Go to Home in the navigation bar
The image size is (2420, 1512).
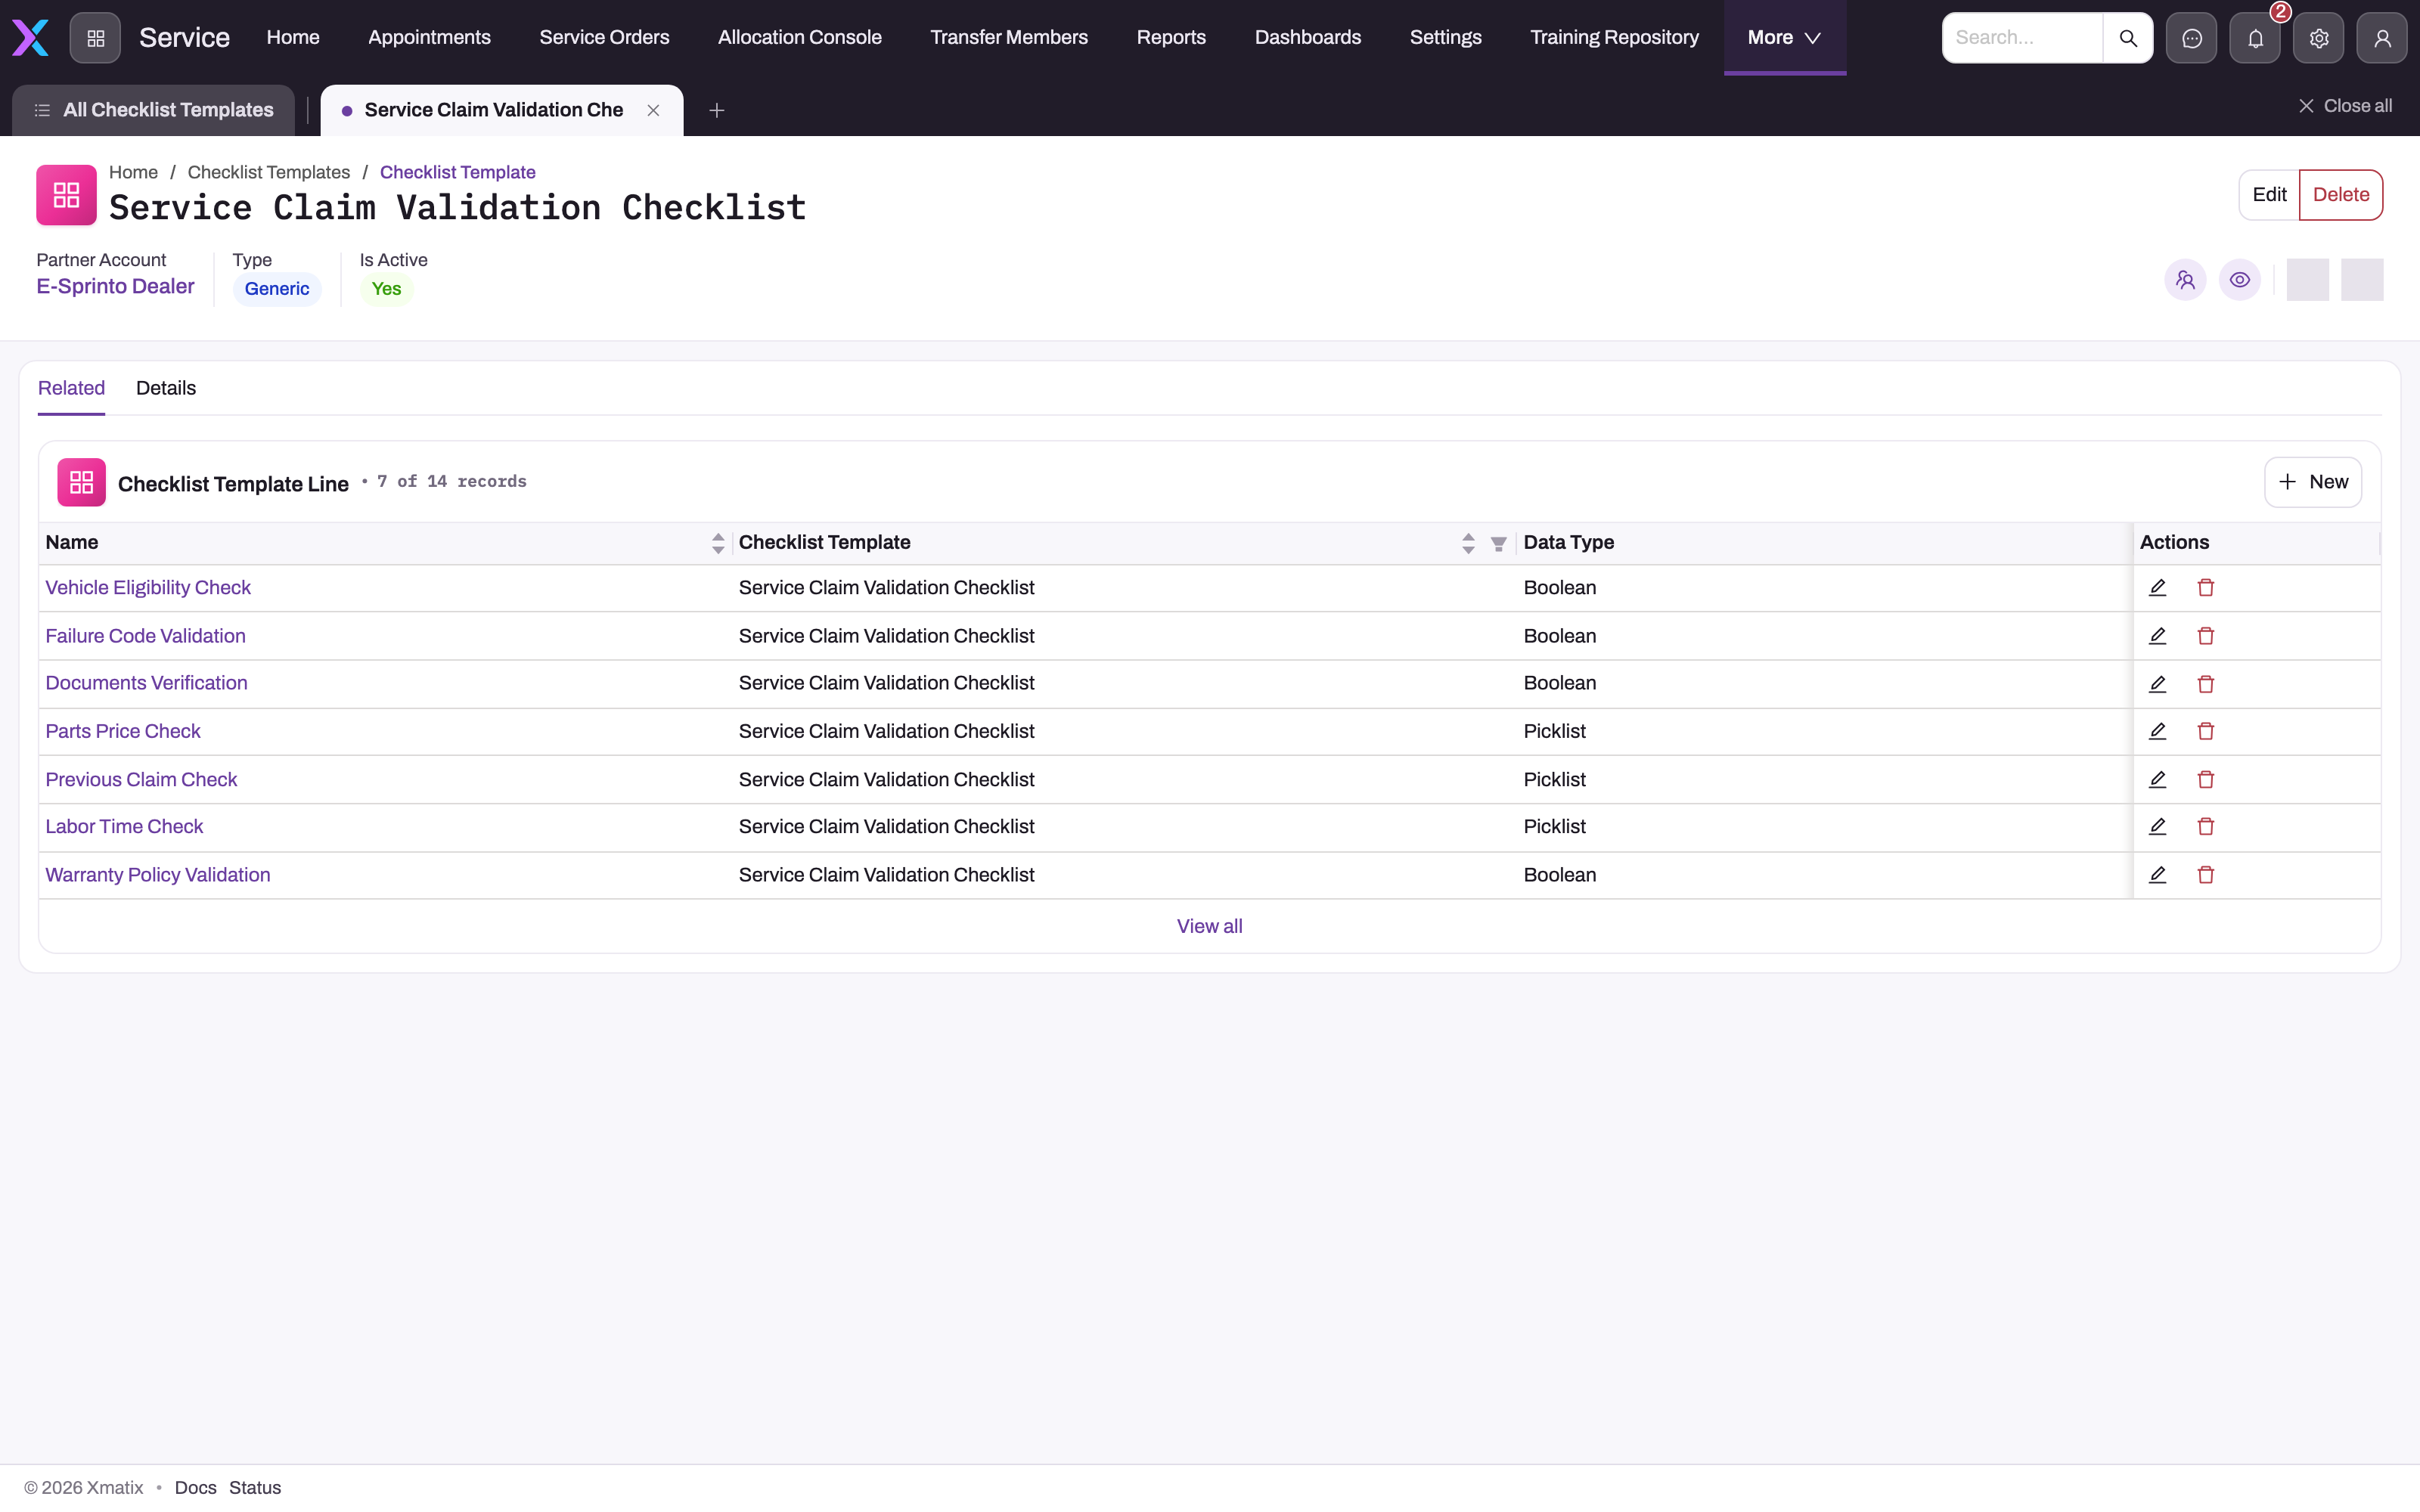[293, 38]
